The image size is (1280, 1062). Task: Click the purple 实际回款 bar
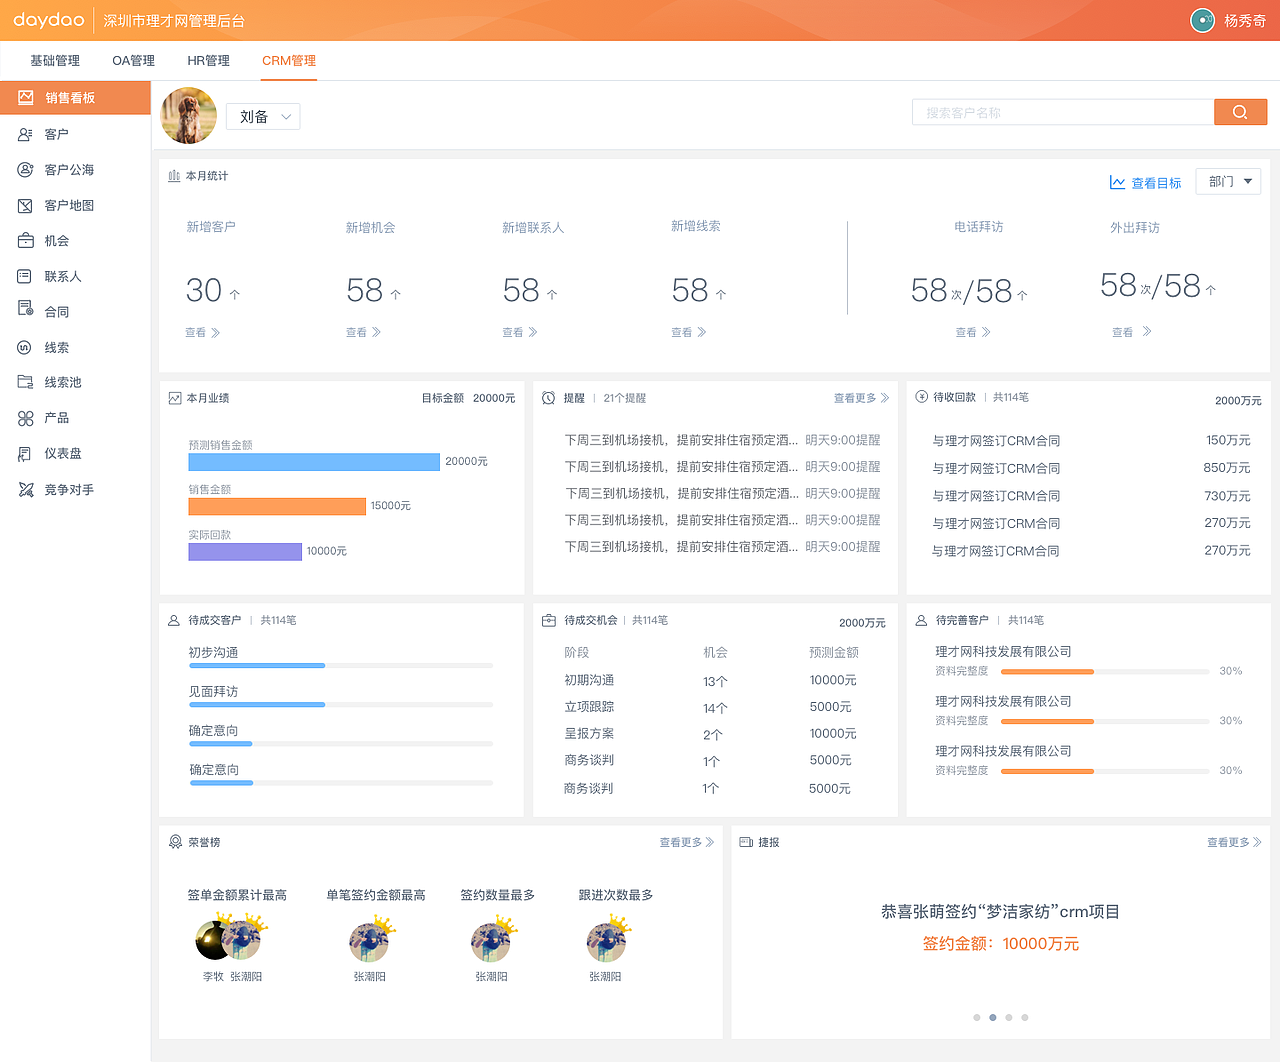(x=245, y=552)
